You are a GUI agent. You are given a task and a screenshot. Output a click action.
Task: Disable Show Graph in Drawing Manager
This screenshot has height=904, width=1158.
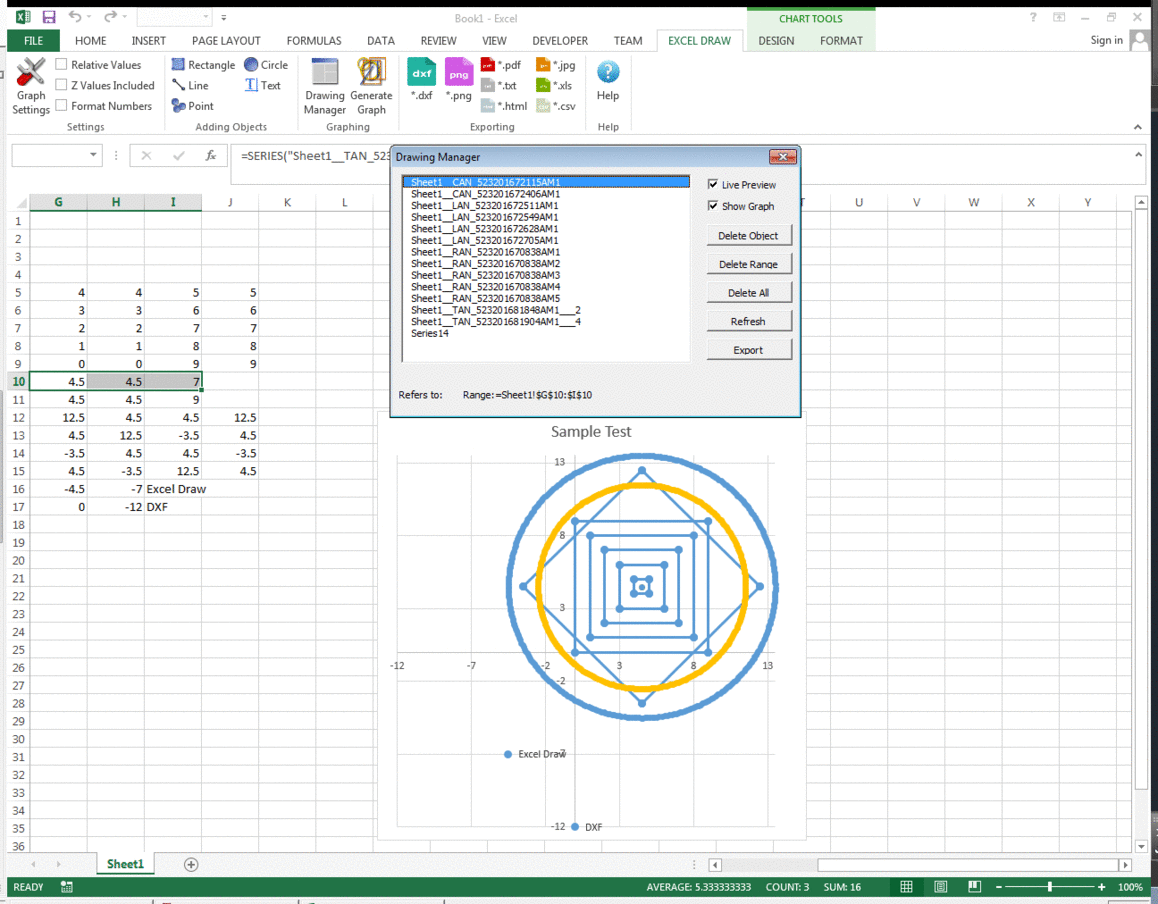(x=713, y=206)
